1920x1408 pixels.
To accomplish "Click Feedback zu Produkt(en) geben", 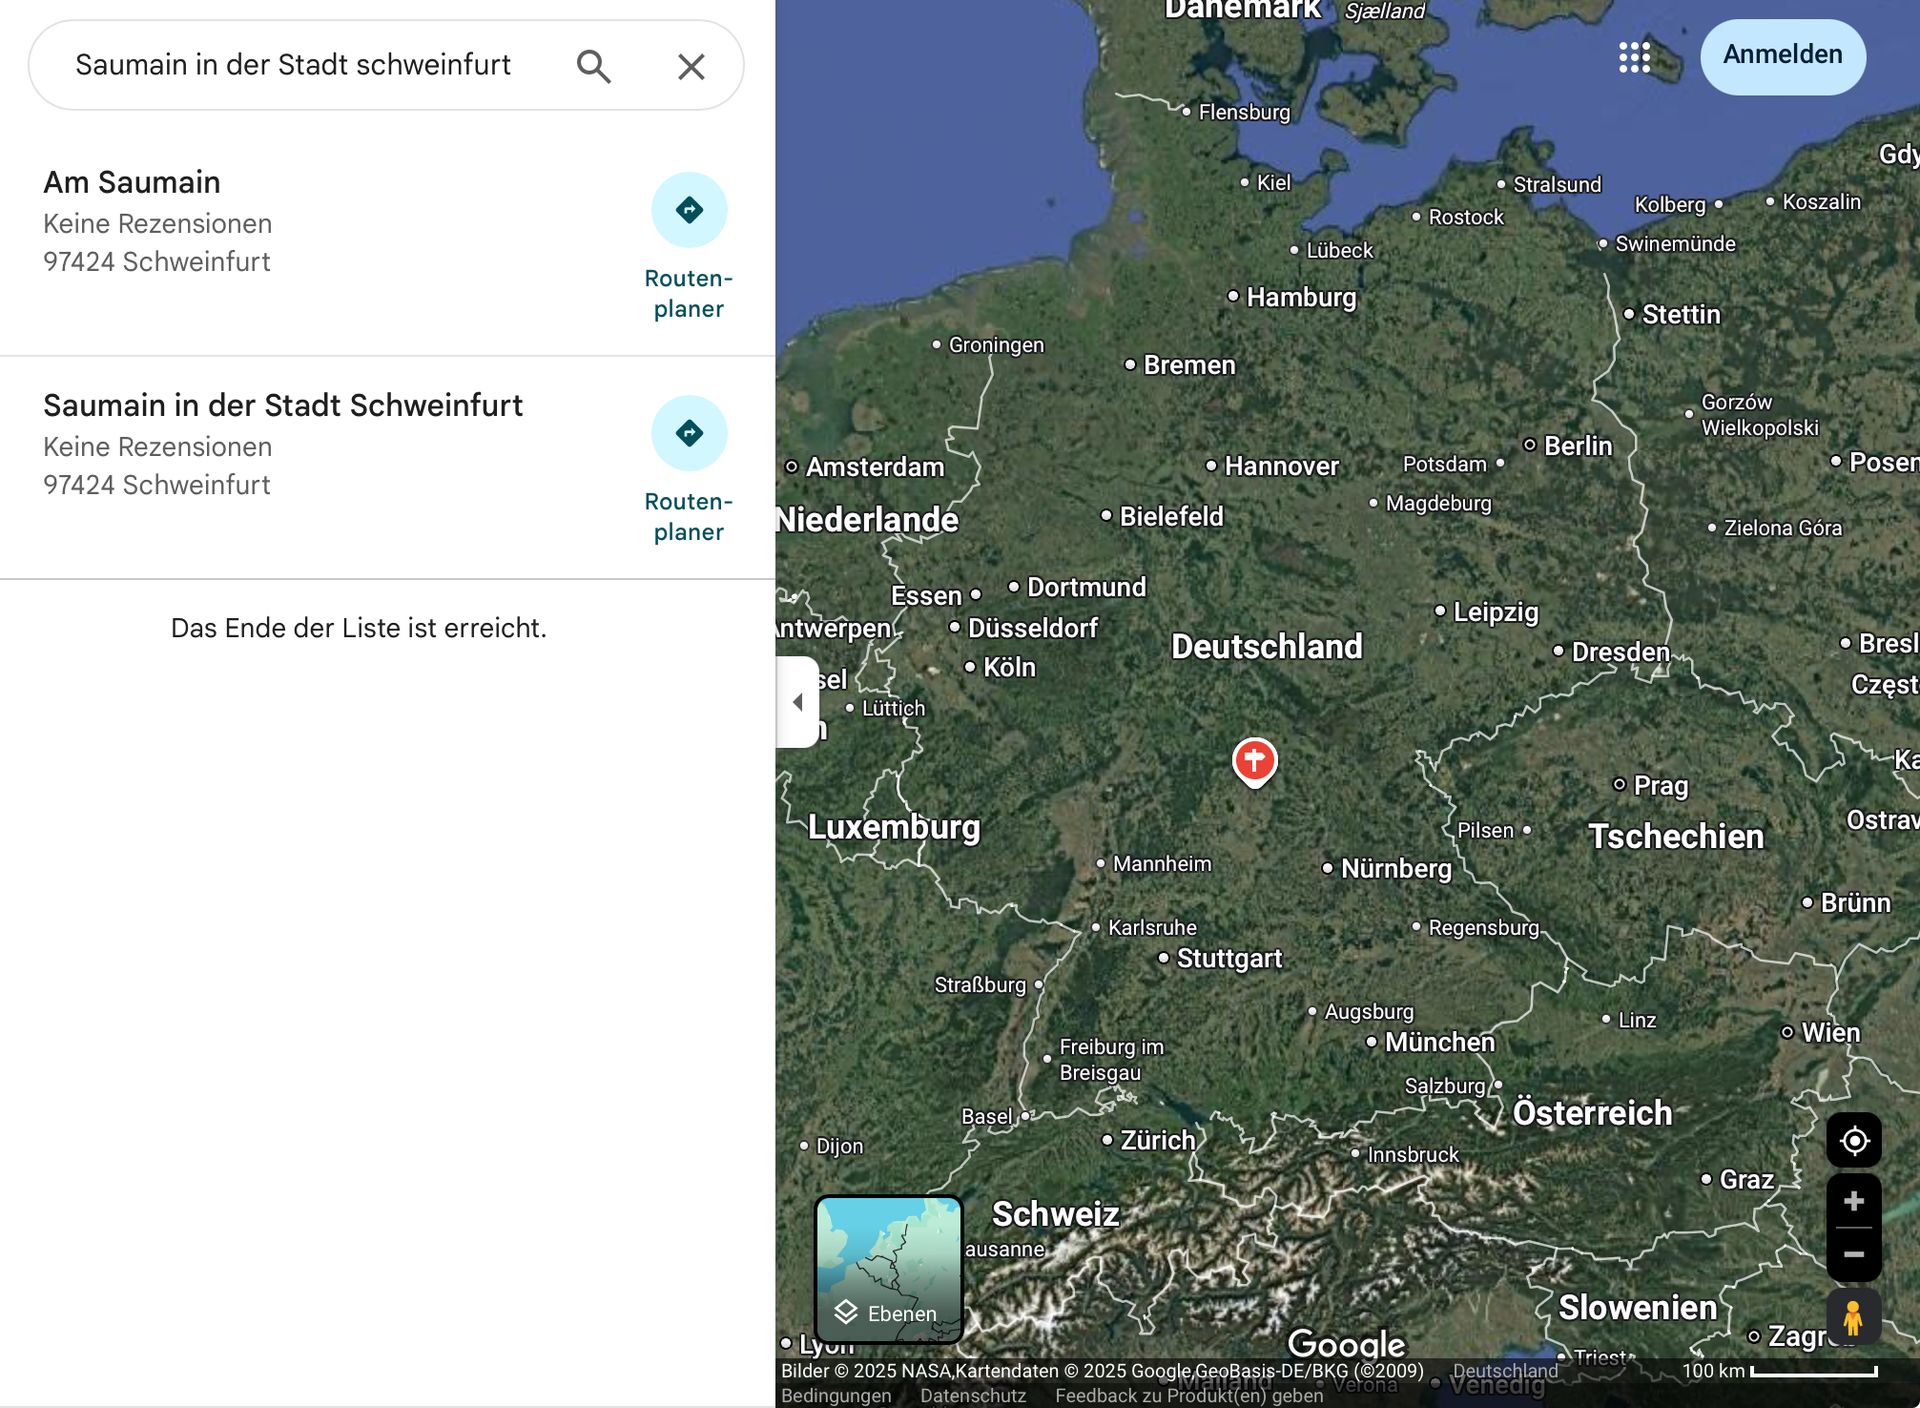I will [1188, 1396].
